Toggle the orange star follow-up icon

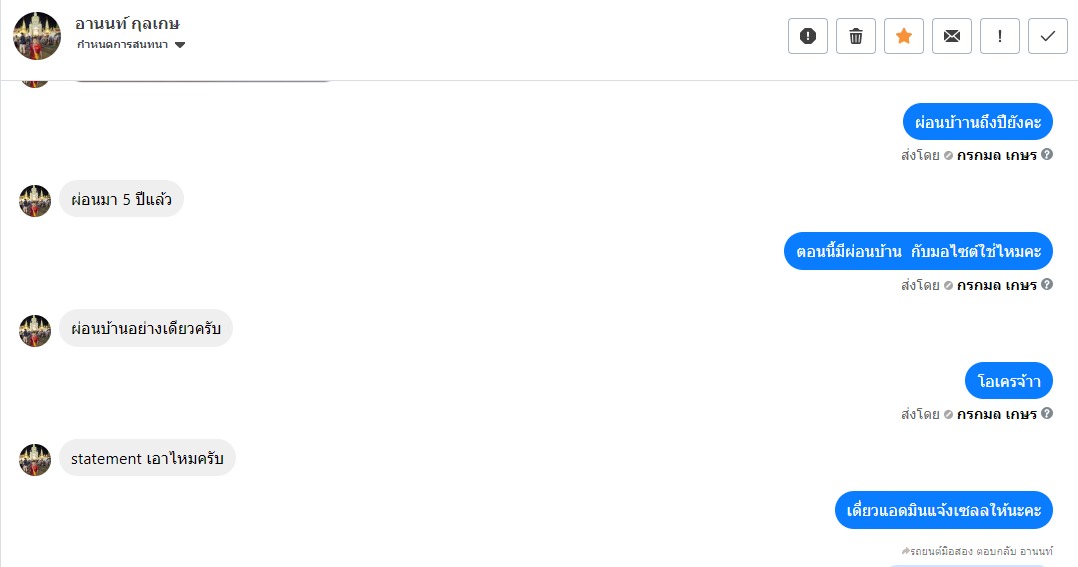pyautogui.click(x=904, y=36)
